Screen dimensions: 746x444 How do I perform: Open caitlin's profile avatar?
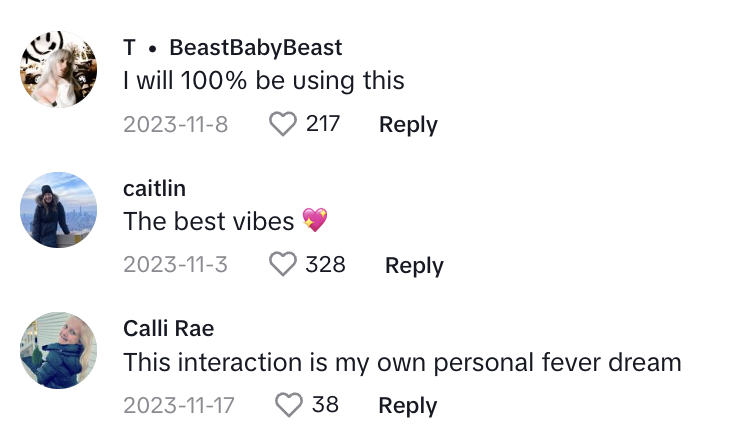[59, 210]
